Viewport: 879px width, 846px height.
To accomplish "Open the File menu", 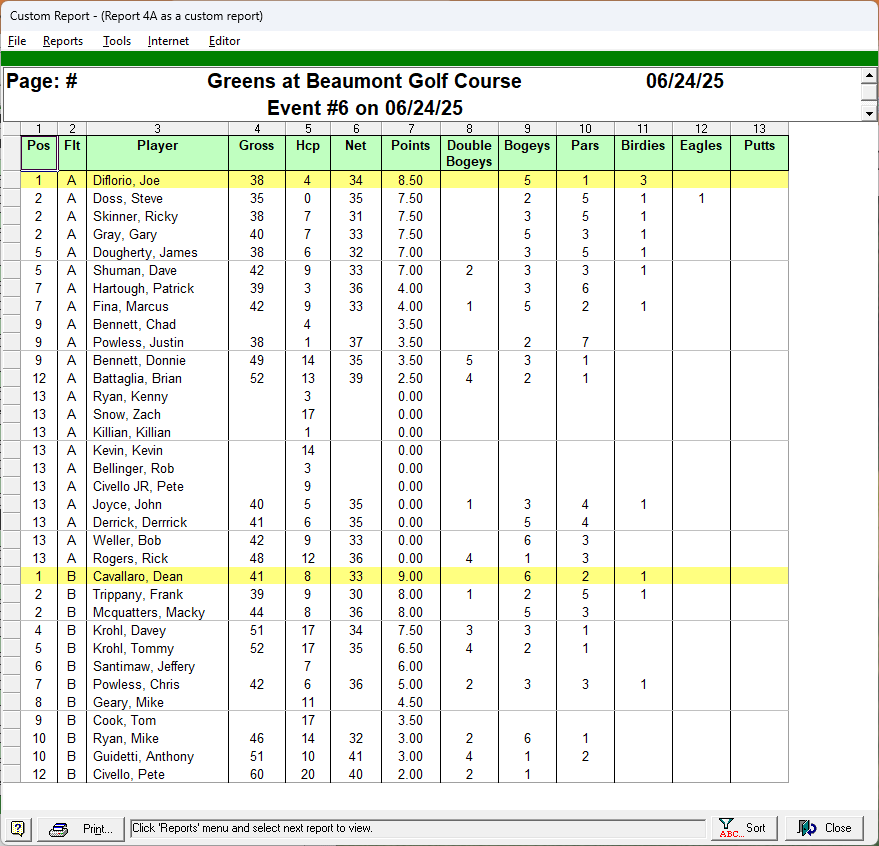I will tap(17, 41).
